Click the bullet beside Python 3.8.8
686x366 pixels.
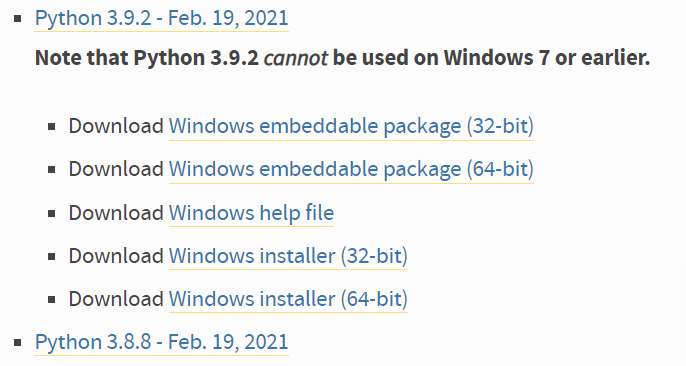tap(18, 342)
